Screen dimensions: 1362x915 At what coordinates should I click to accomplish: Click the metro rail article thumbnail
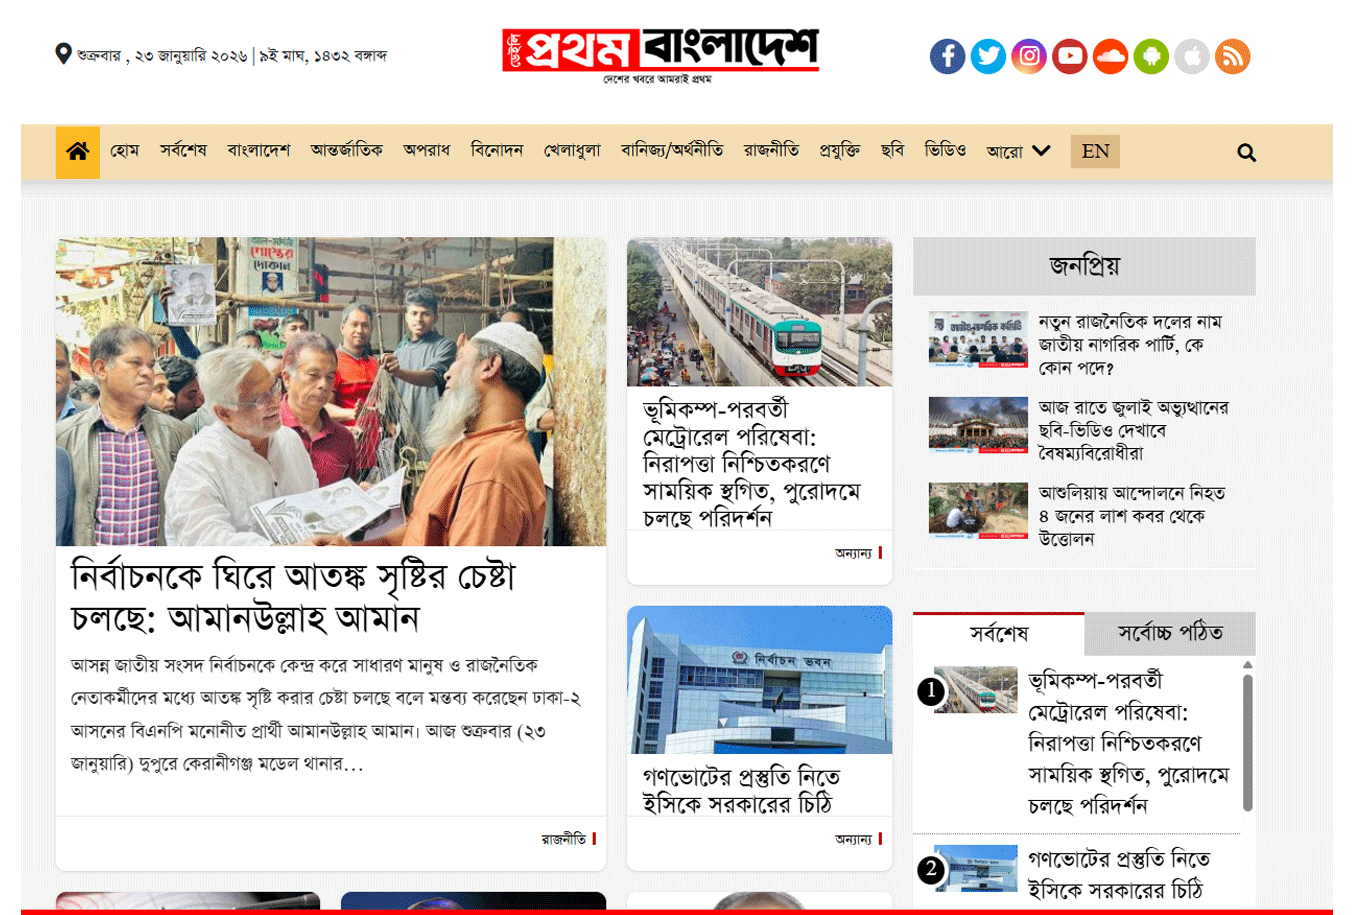(x=759, y=312)
